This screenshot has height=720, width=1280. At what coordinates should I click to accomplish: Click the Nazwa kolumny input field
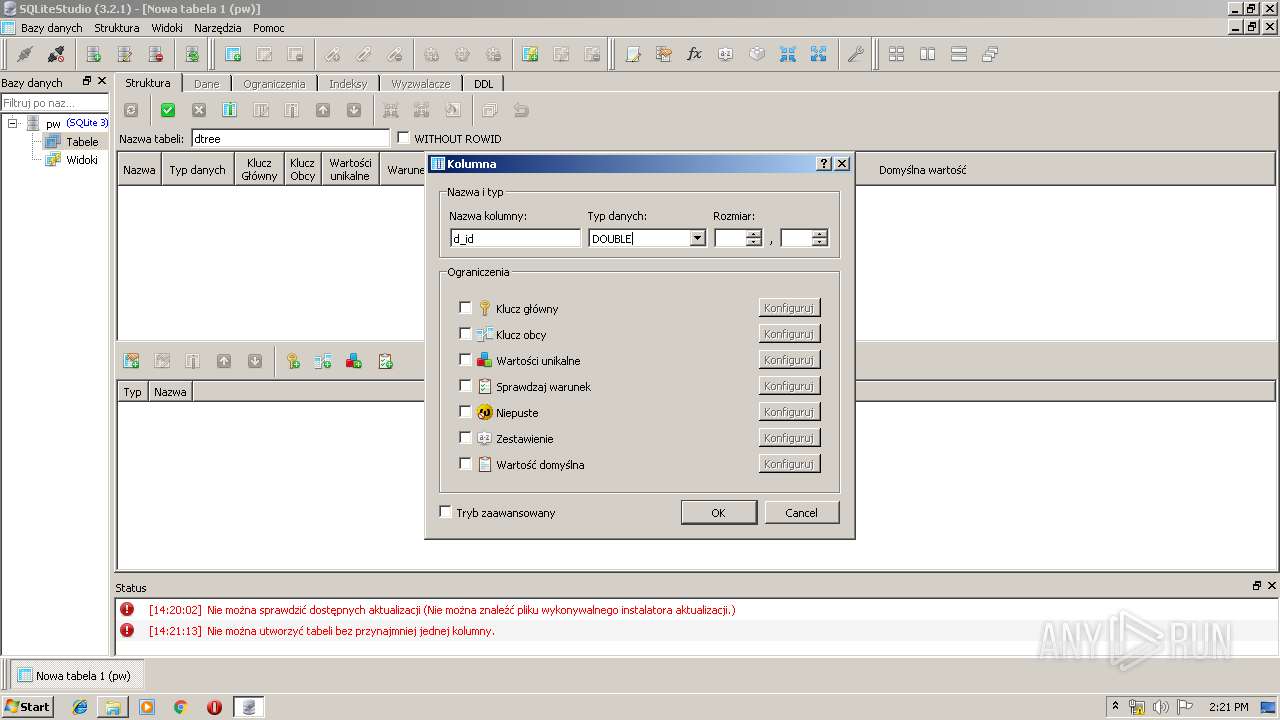[x=515, y=238]
